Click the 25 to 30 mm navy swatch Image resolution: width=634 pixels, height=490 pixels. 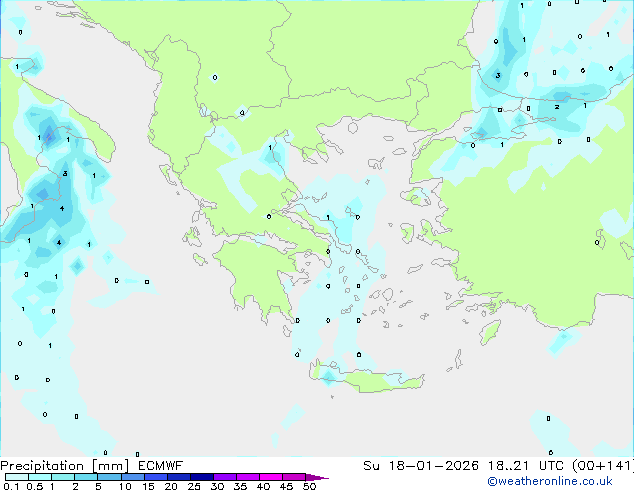coord(201,477)
